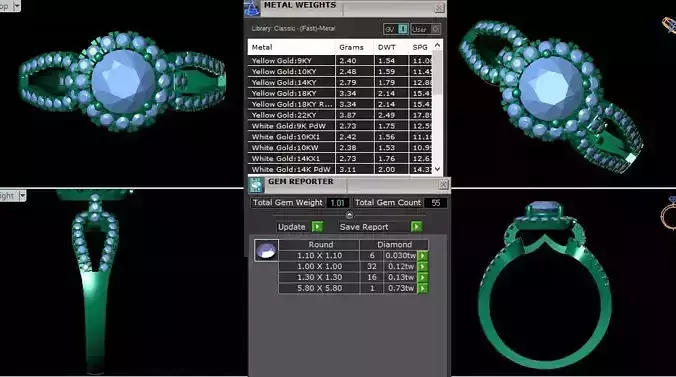Click the gem count cell 32
The width and height of the screenshot is (676, 377).
coord(372,267)
